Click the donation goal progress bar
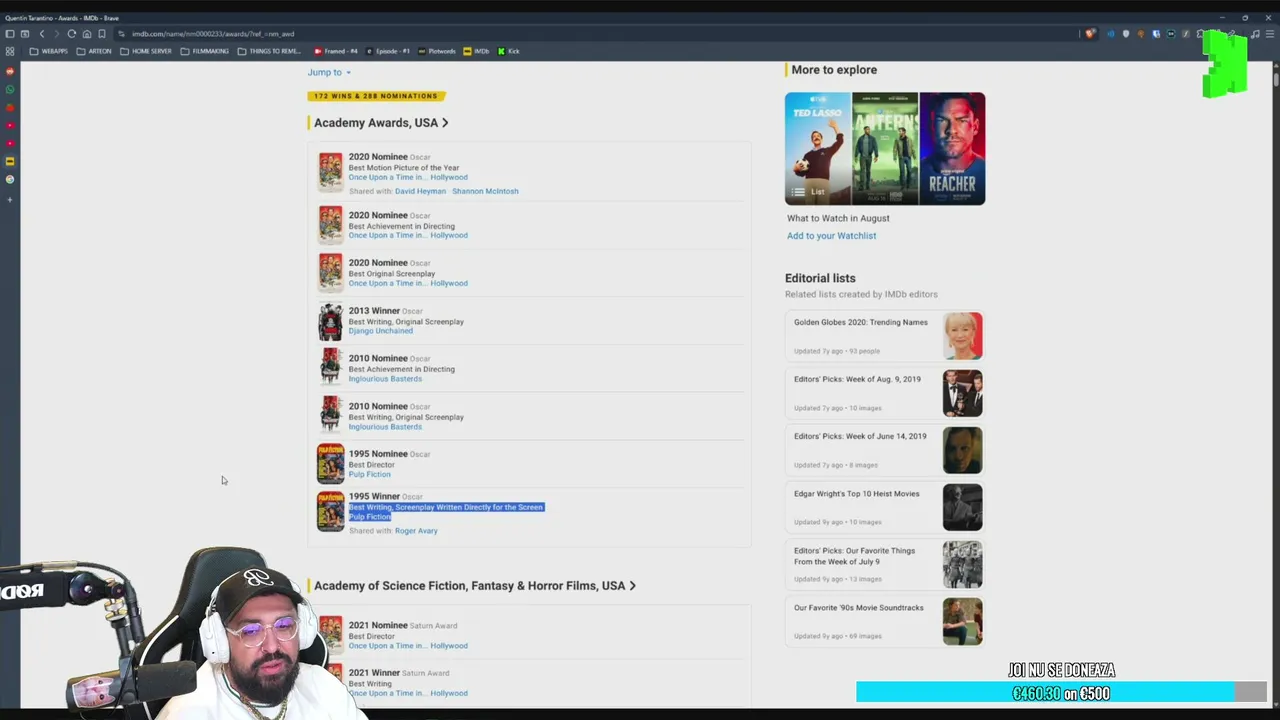1280x720 pixels. [1061, 693]
